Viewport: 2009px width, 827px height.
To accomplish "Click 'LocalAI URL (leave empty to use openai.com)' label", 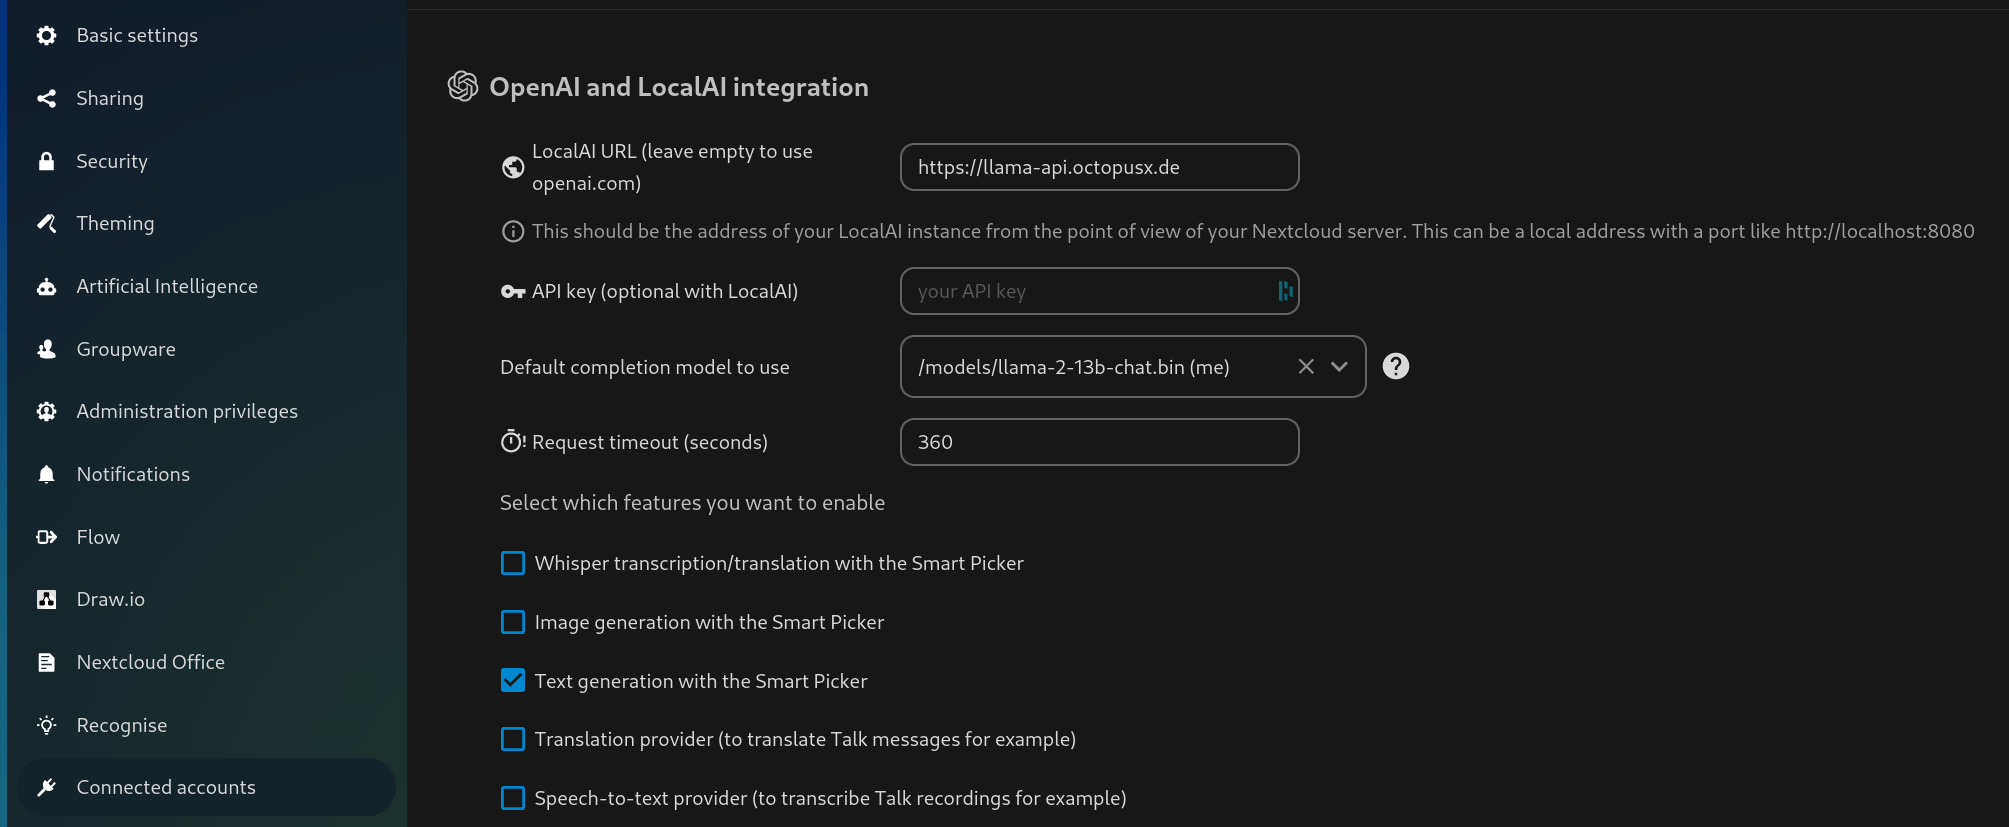I will coord(672,167).
